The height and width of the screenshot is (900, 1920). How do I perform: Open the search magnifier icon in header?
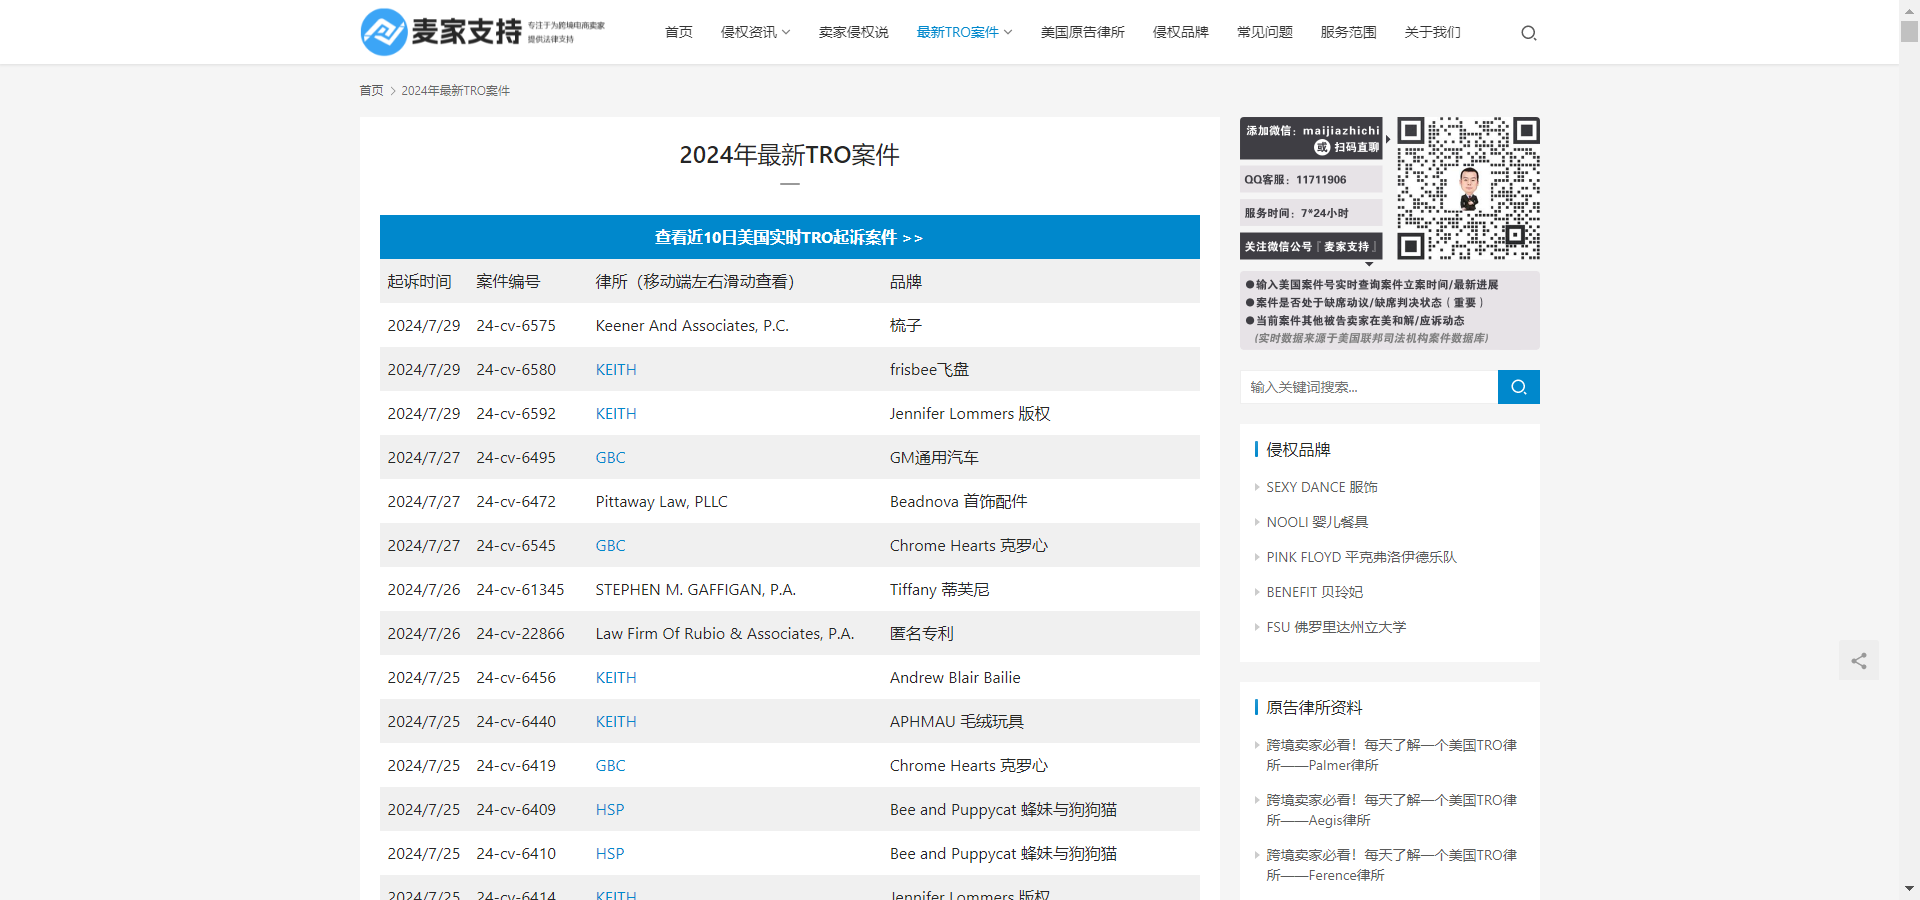pyautogui.click(x=1528, y=33)
